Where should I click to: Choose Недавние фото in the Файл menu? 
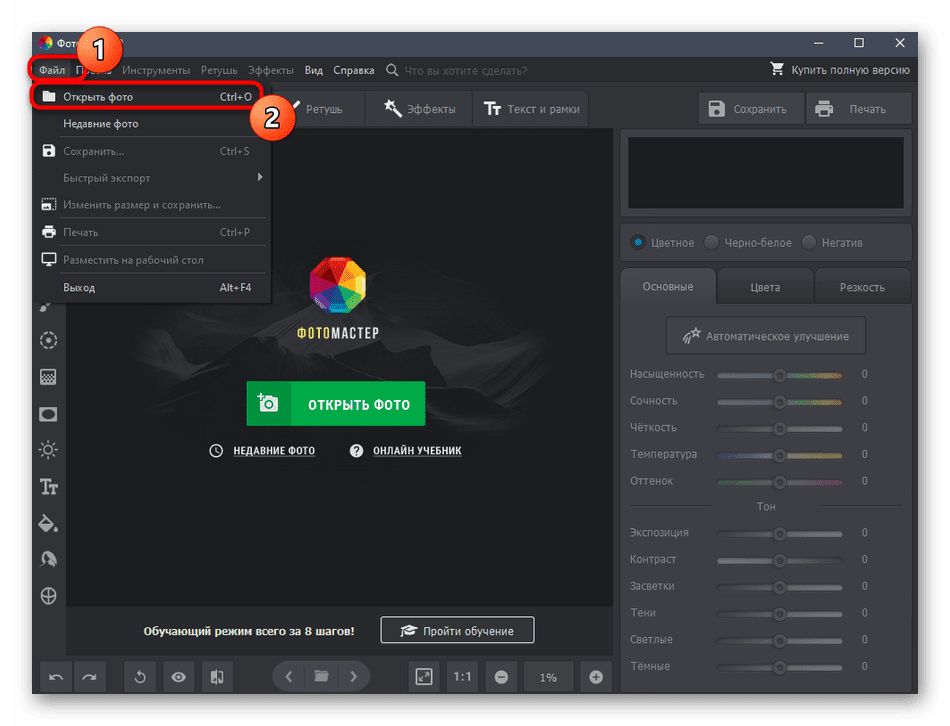click(x=151, y=124)
